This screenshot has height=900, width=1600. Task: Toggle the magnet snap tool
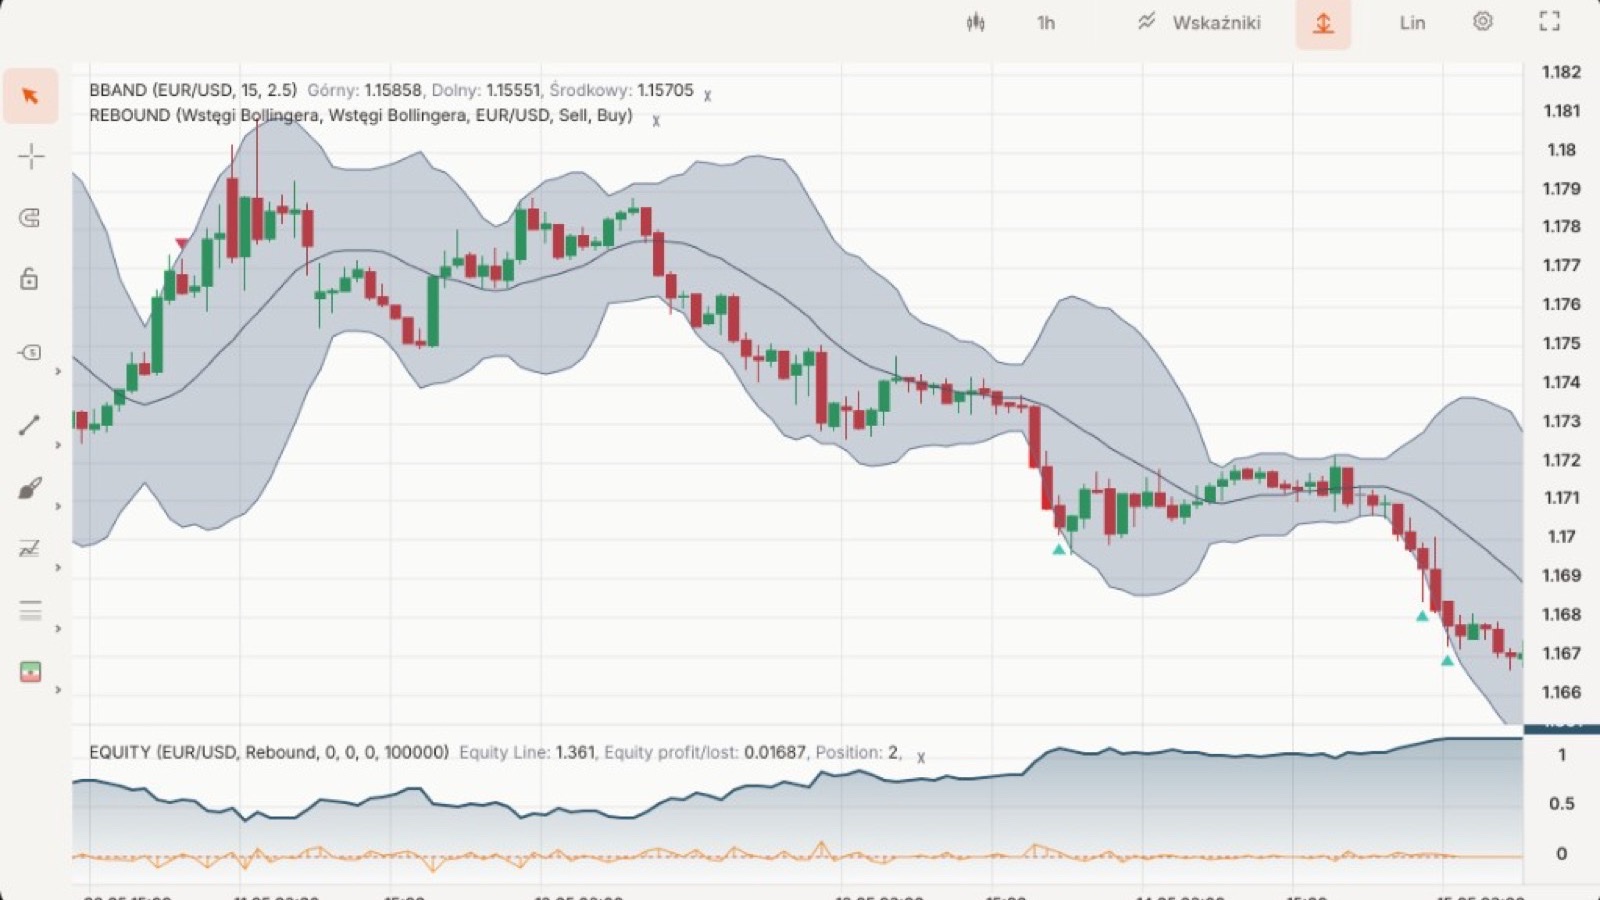pos(30,218)
